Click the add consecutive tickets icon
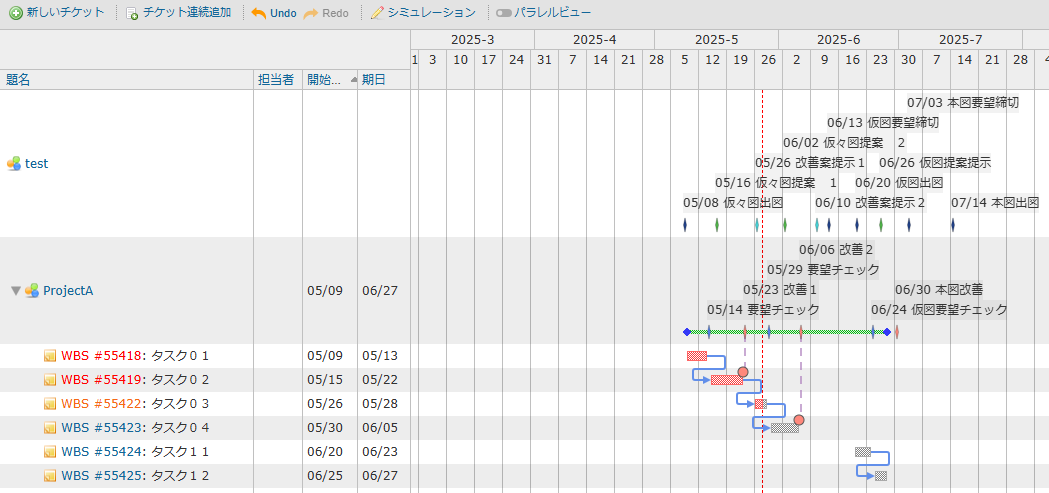Viewport: 1049px width, 493px height. pyautogui.click(x=132, y=14)
